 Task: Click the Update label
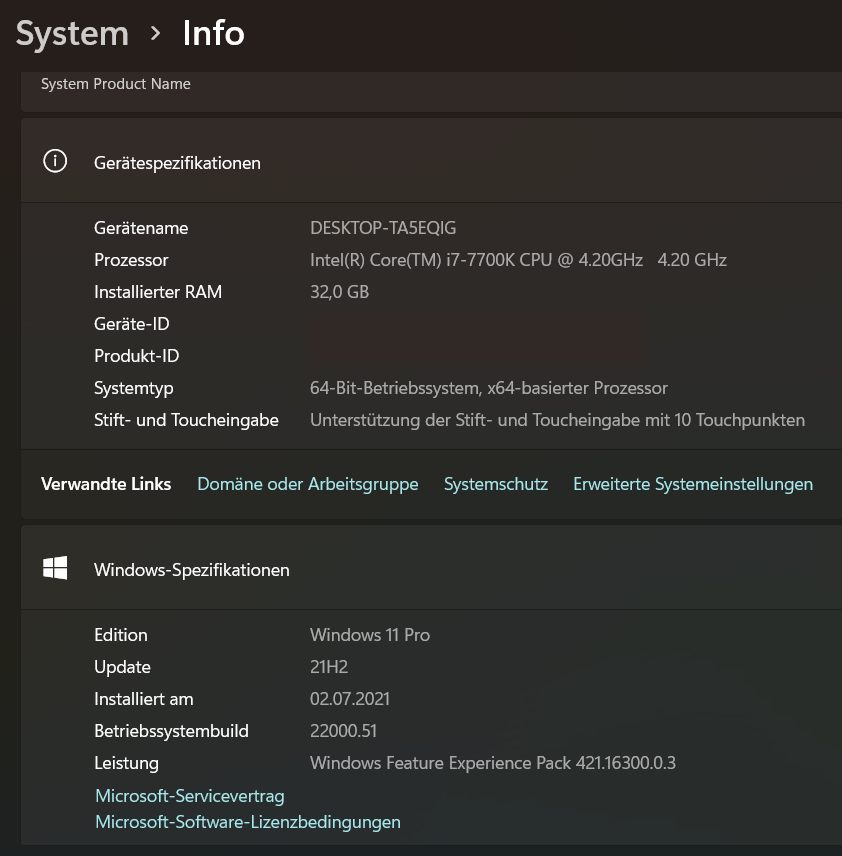click(x=122, y=667)
